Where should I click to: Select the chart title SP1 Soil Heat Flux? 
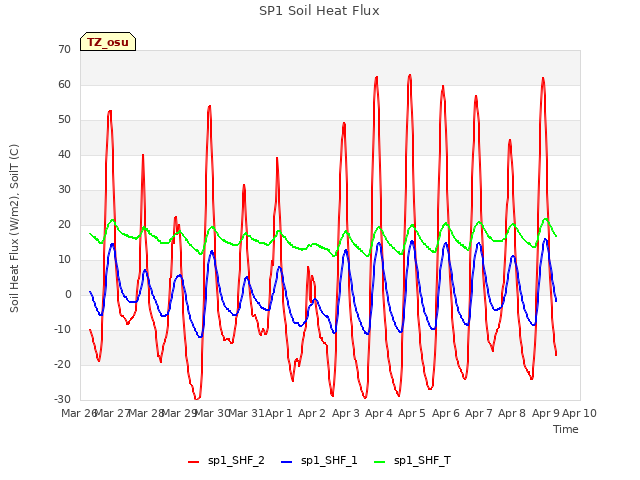click(319, 11)
